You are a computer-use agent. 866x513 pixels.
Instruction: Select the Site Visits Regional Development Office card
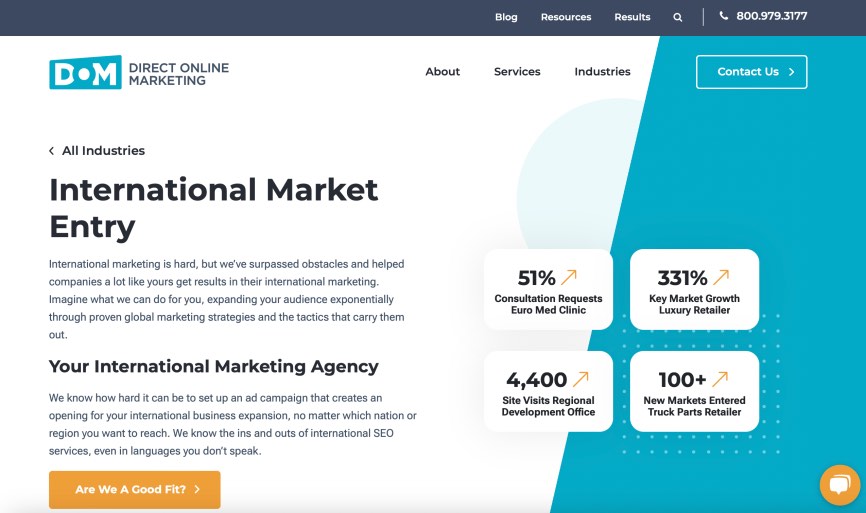click(548, 391)
